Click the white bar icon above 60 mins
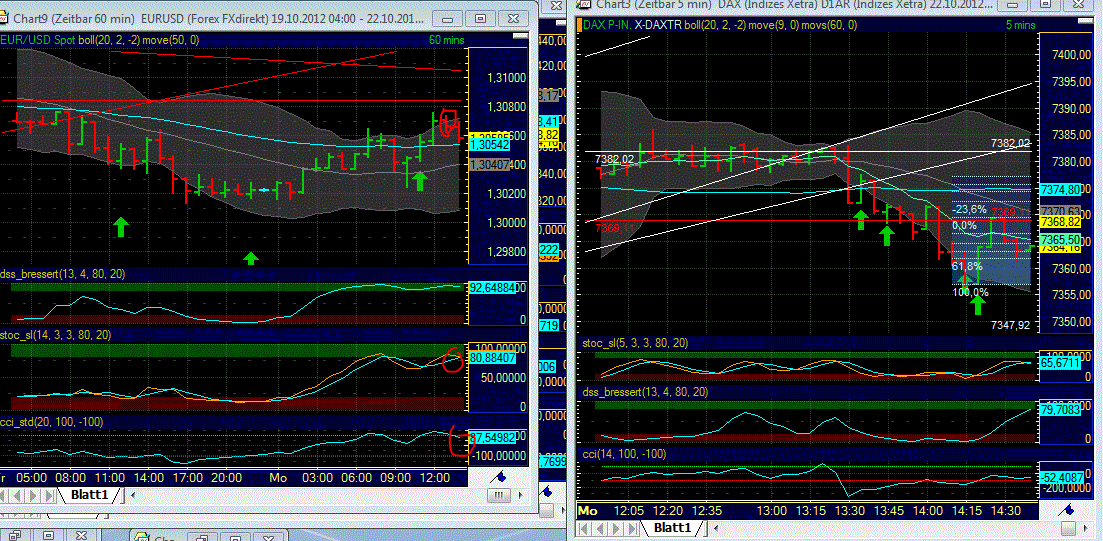This screenshot has height=541, width=1103. point(520,36)
